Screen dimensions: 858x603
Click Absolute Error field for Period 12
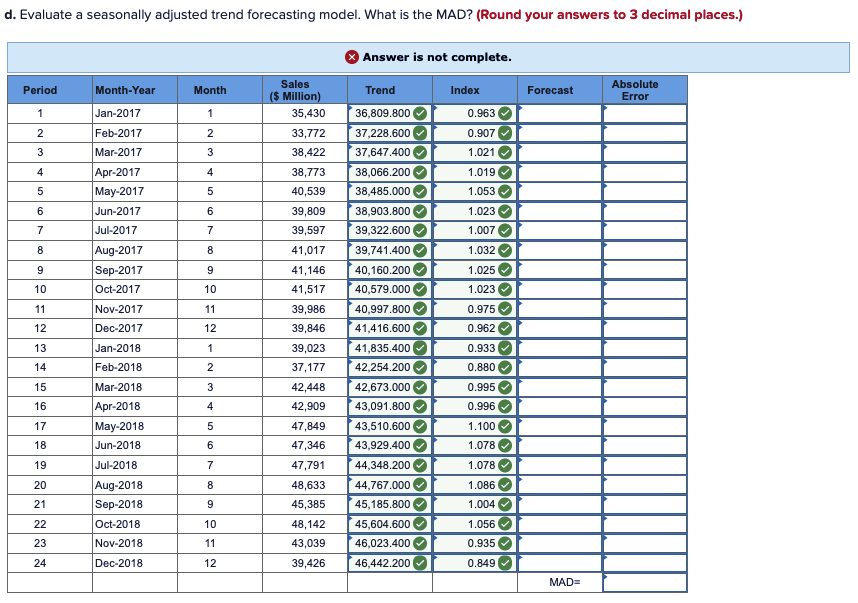[x=643, y=328]
